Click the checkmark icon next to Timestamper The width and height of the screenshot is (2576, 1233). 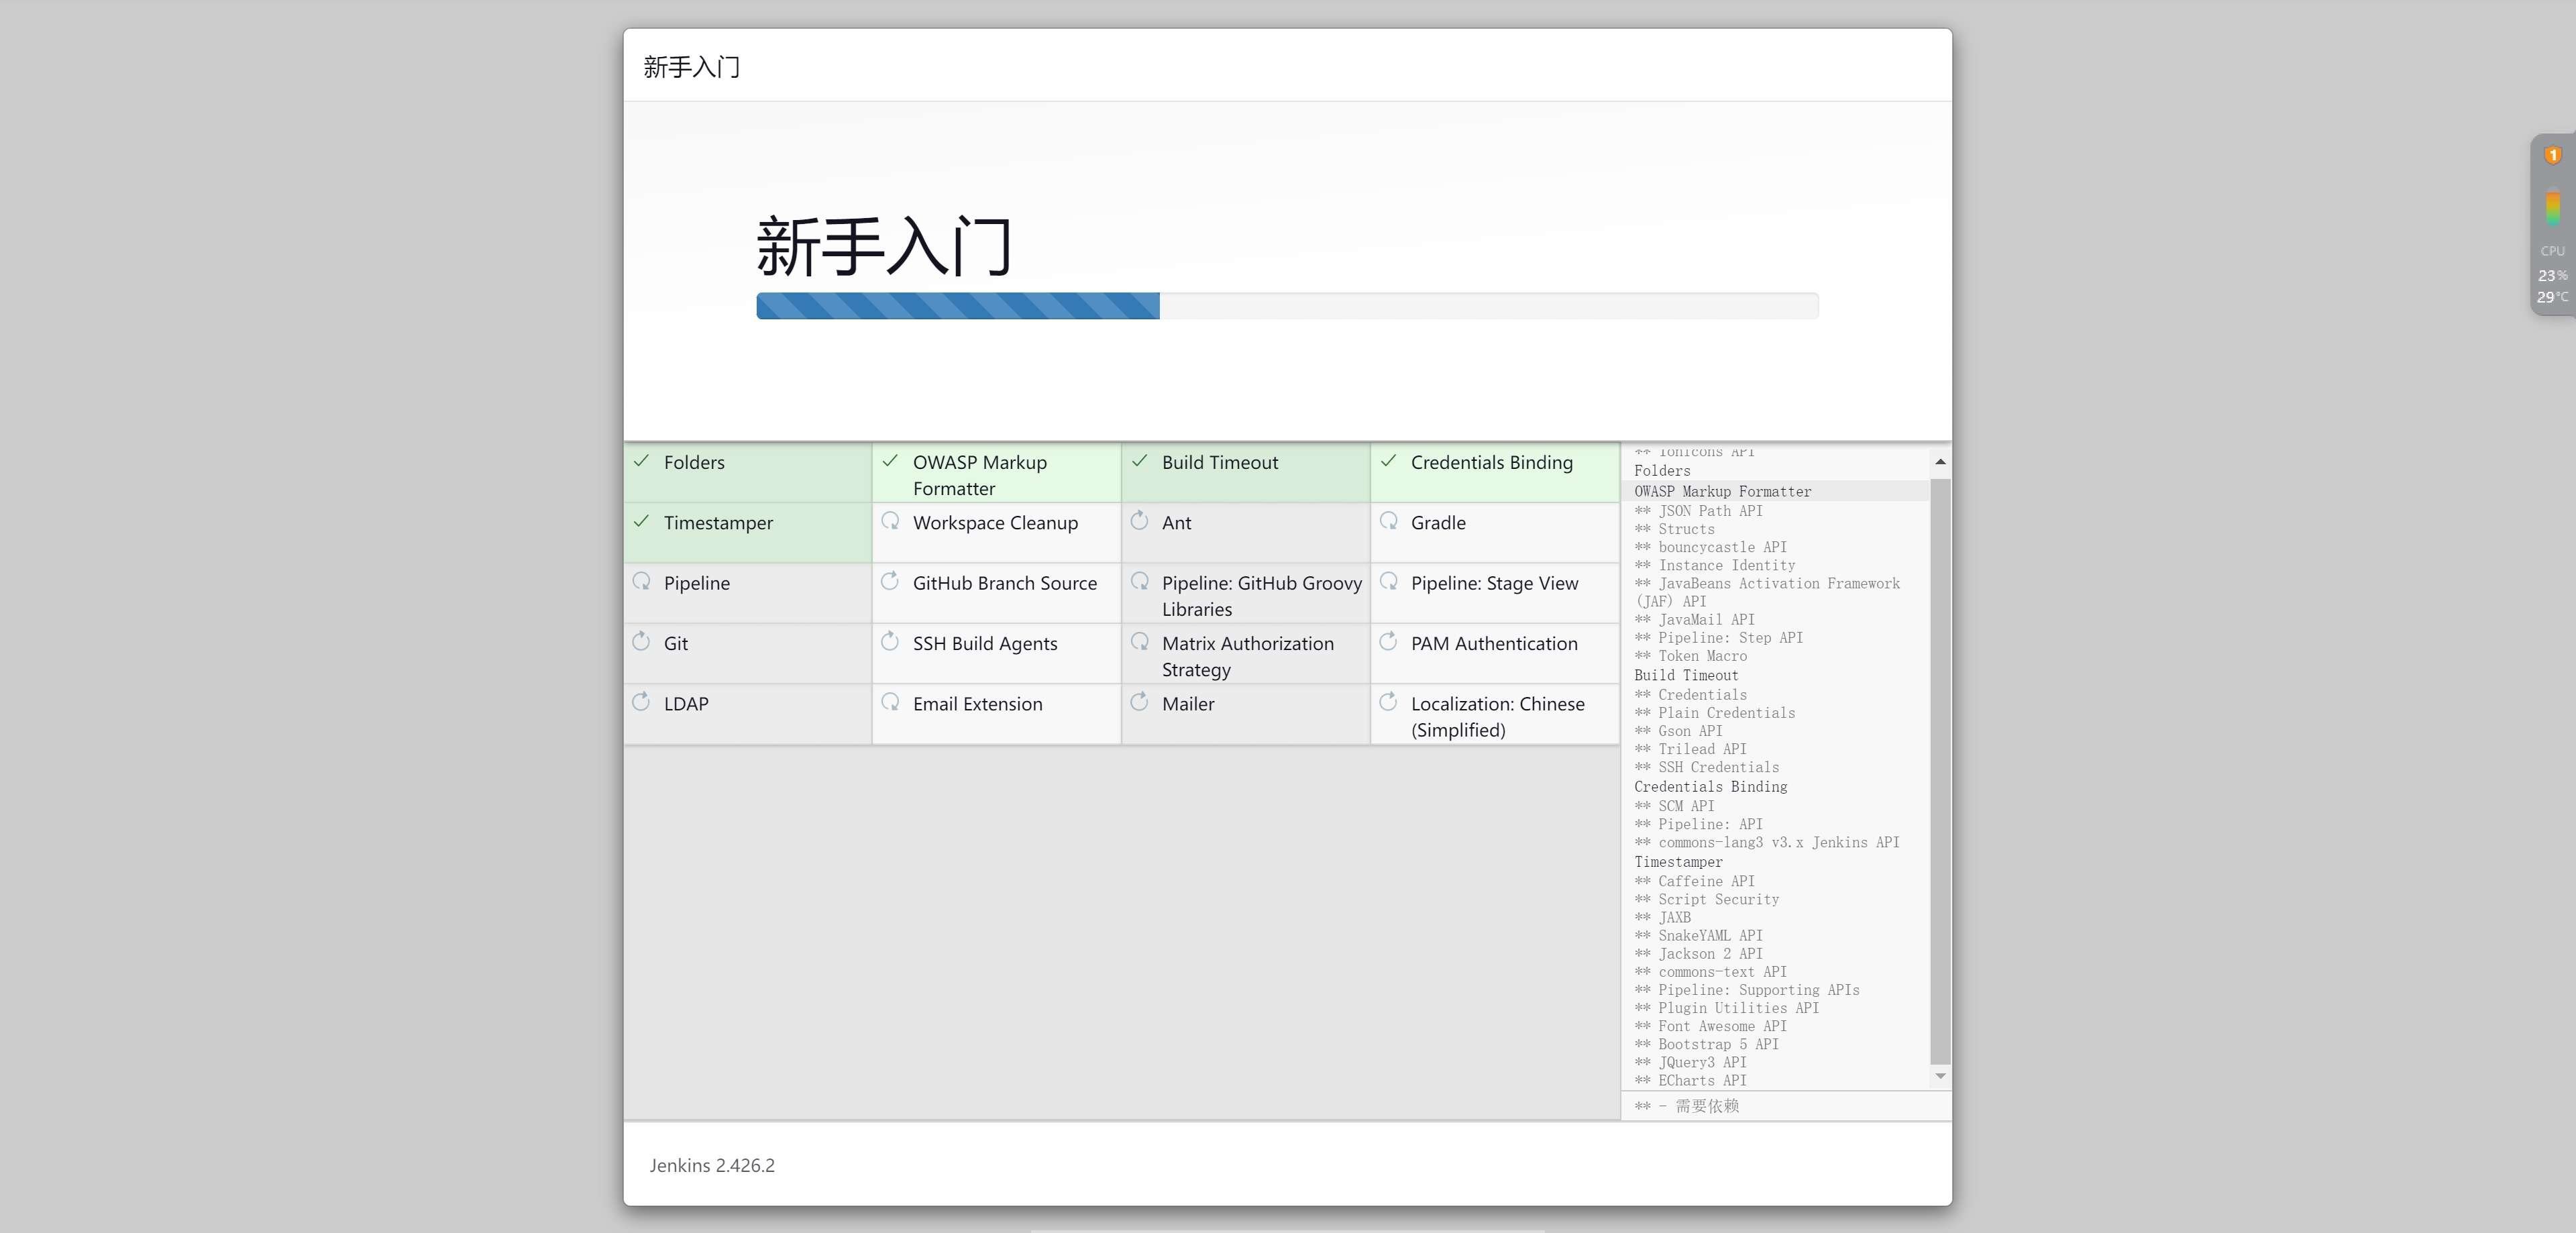pos(641,521)
